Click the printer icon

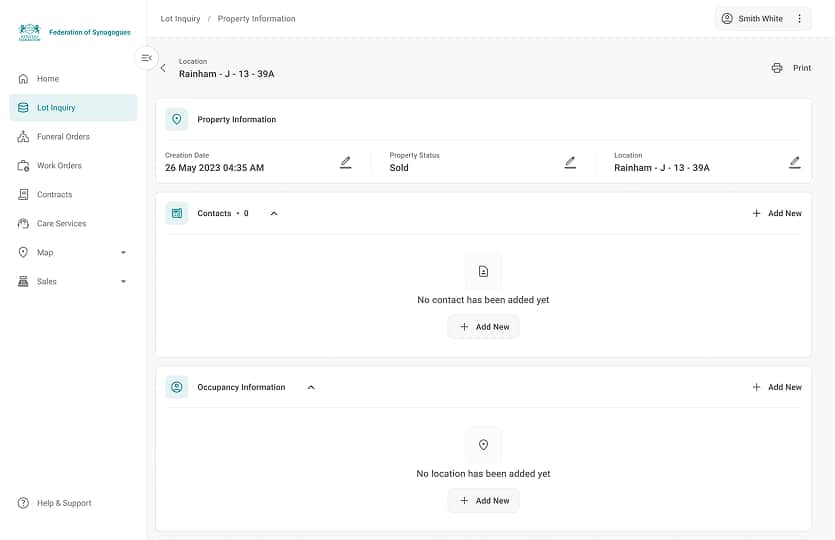[x=777, y=68]
